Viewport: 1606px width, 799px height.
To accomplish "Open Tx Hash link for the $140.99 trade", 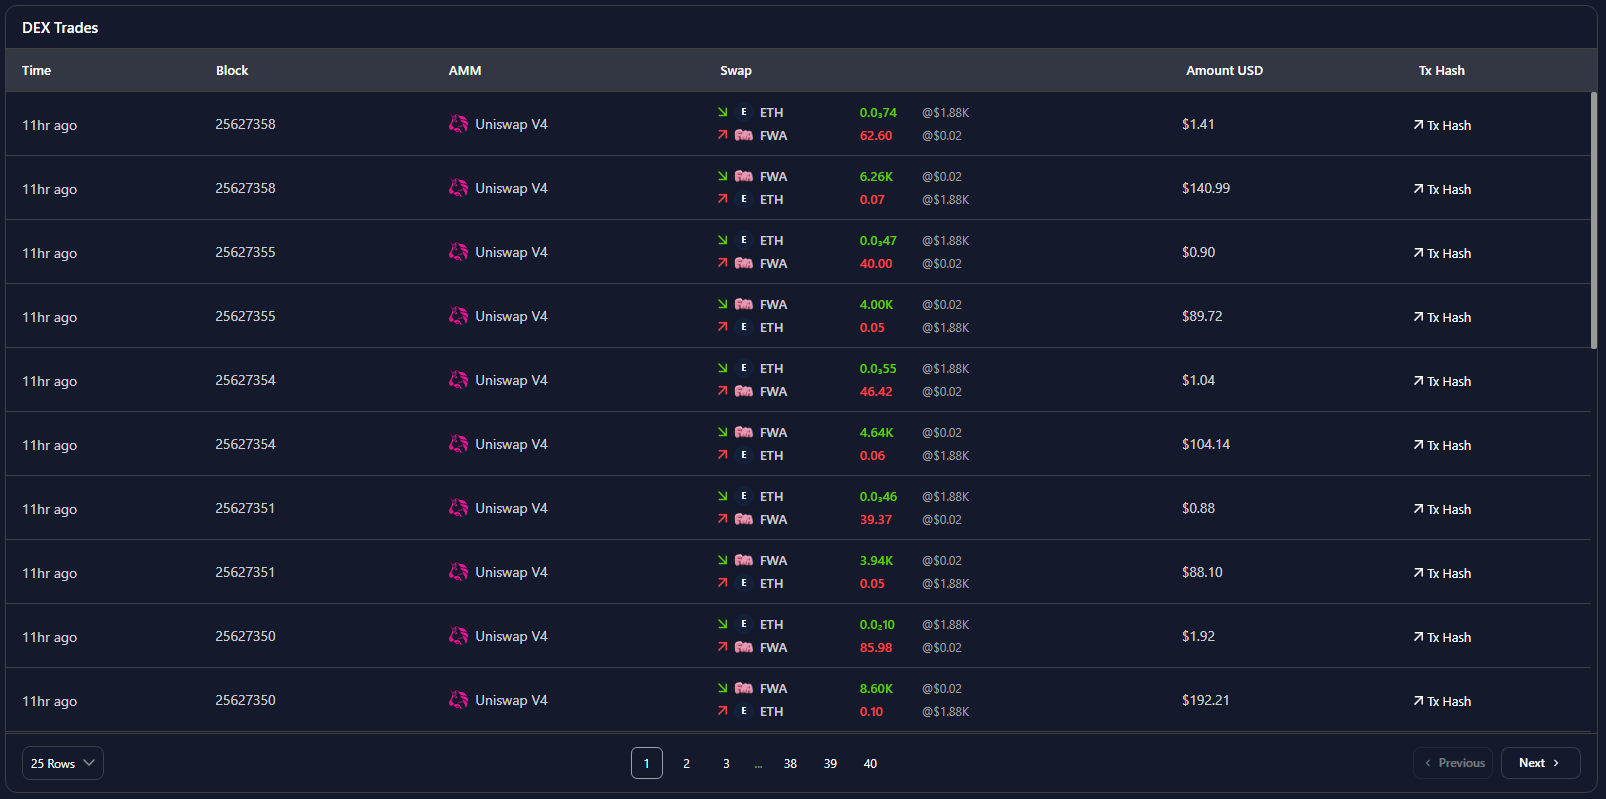I will [x=1442, y=189].
